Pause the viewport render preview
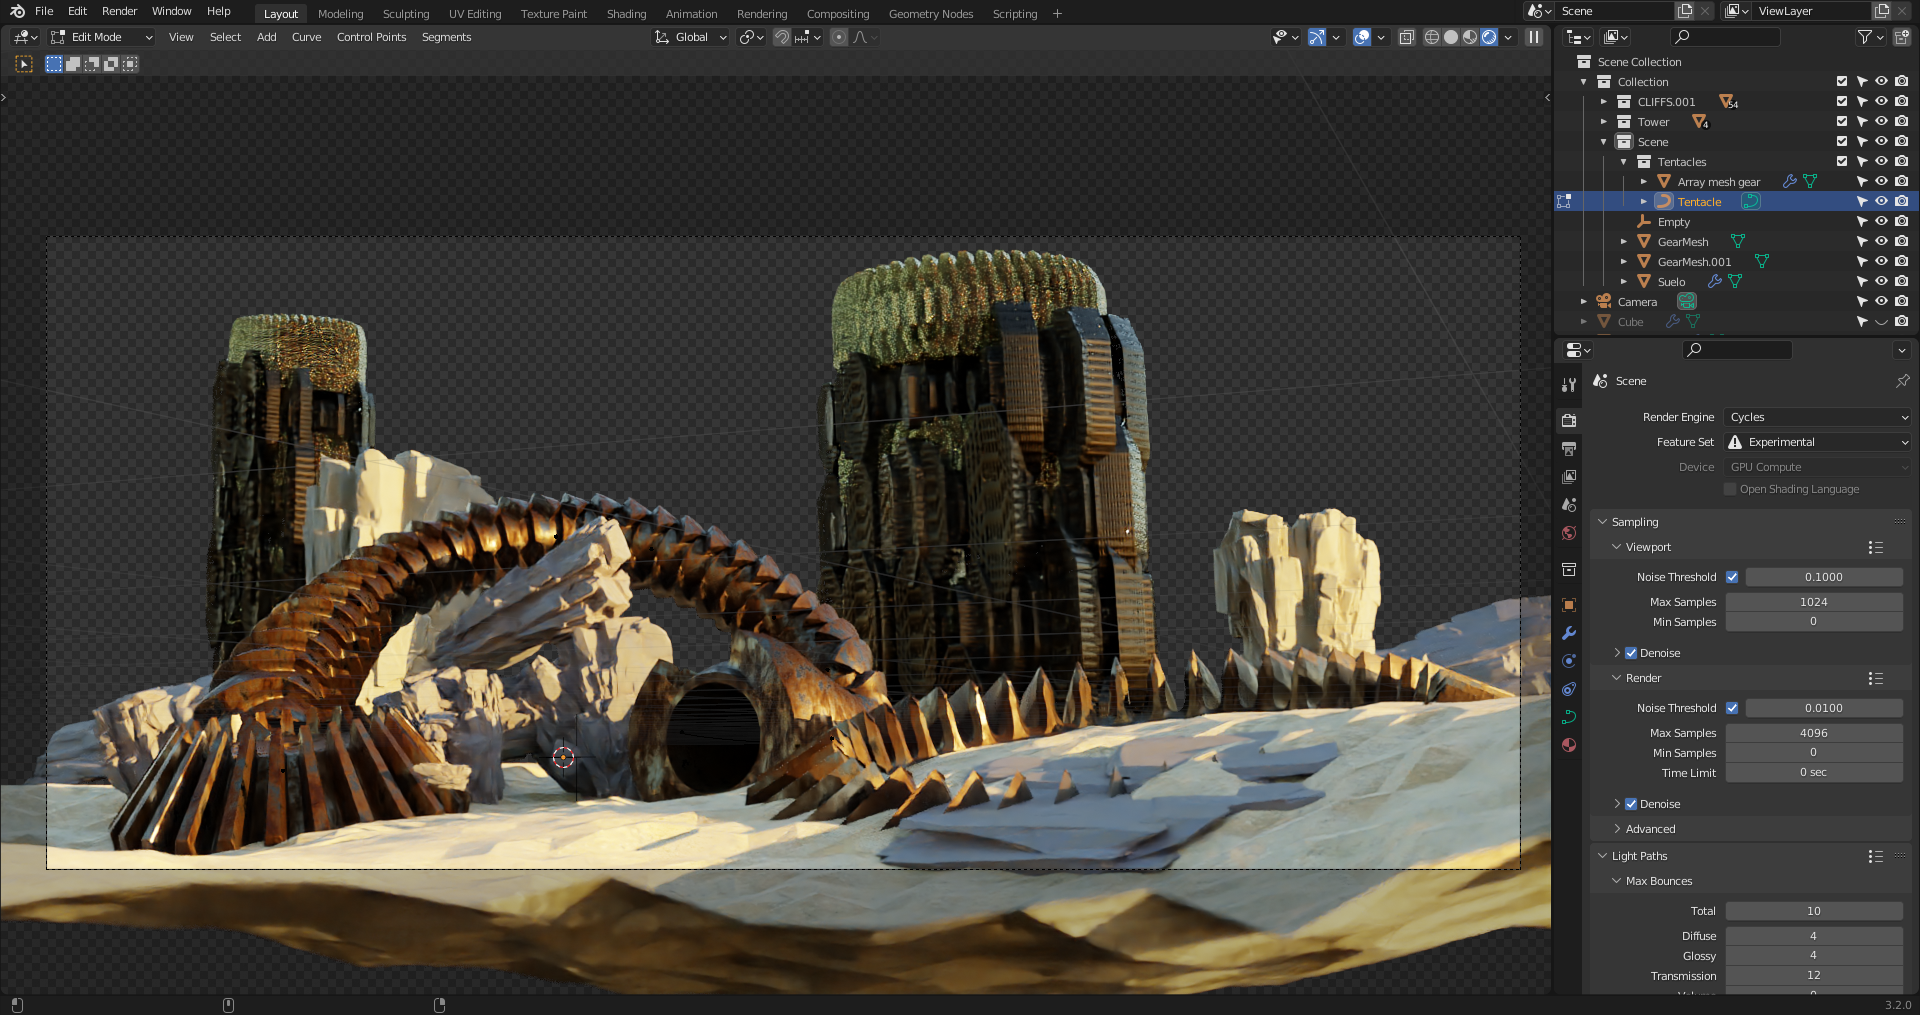The width and height of the screenshot is (1920, 1015). pyautogui.click(x=1533, y=37)
